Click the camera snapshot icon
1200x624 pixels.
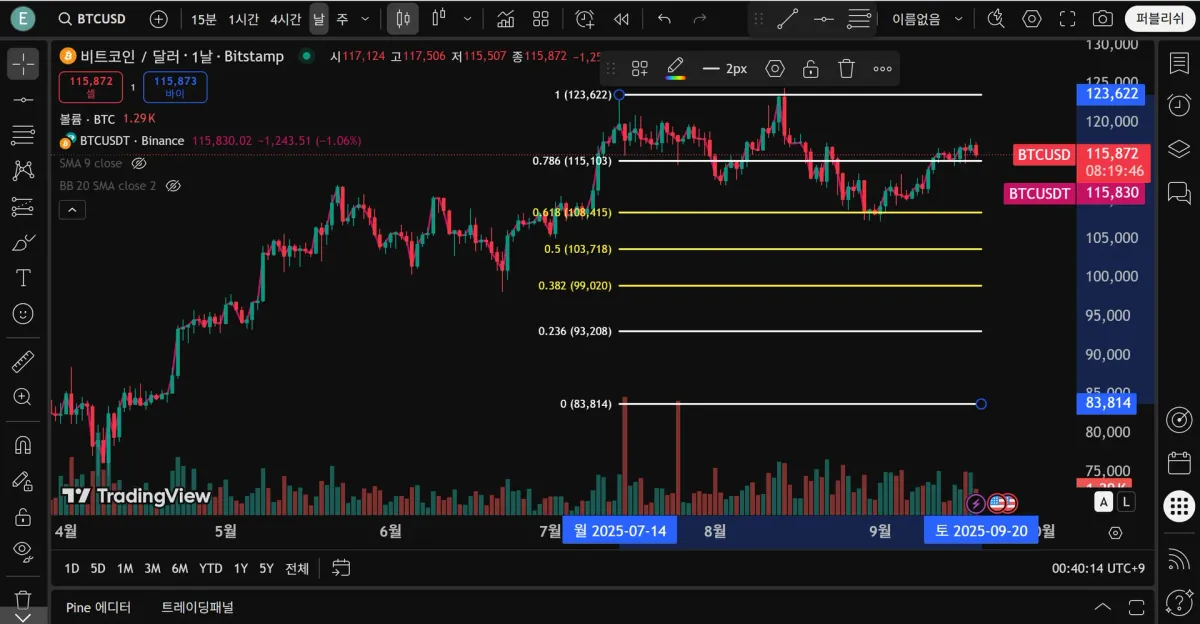[1102, 19]
